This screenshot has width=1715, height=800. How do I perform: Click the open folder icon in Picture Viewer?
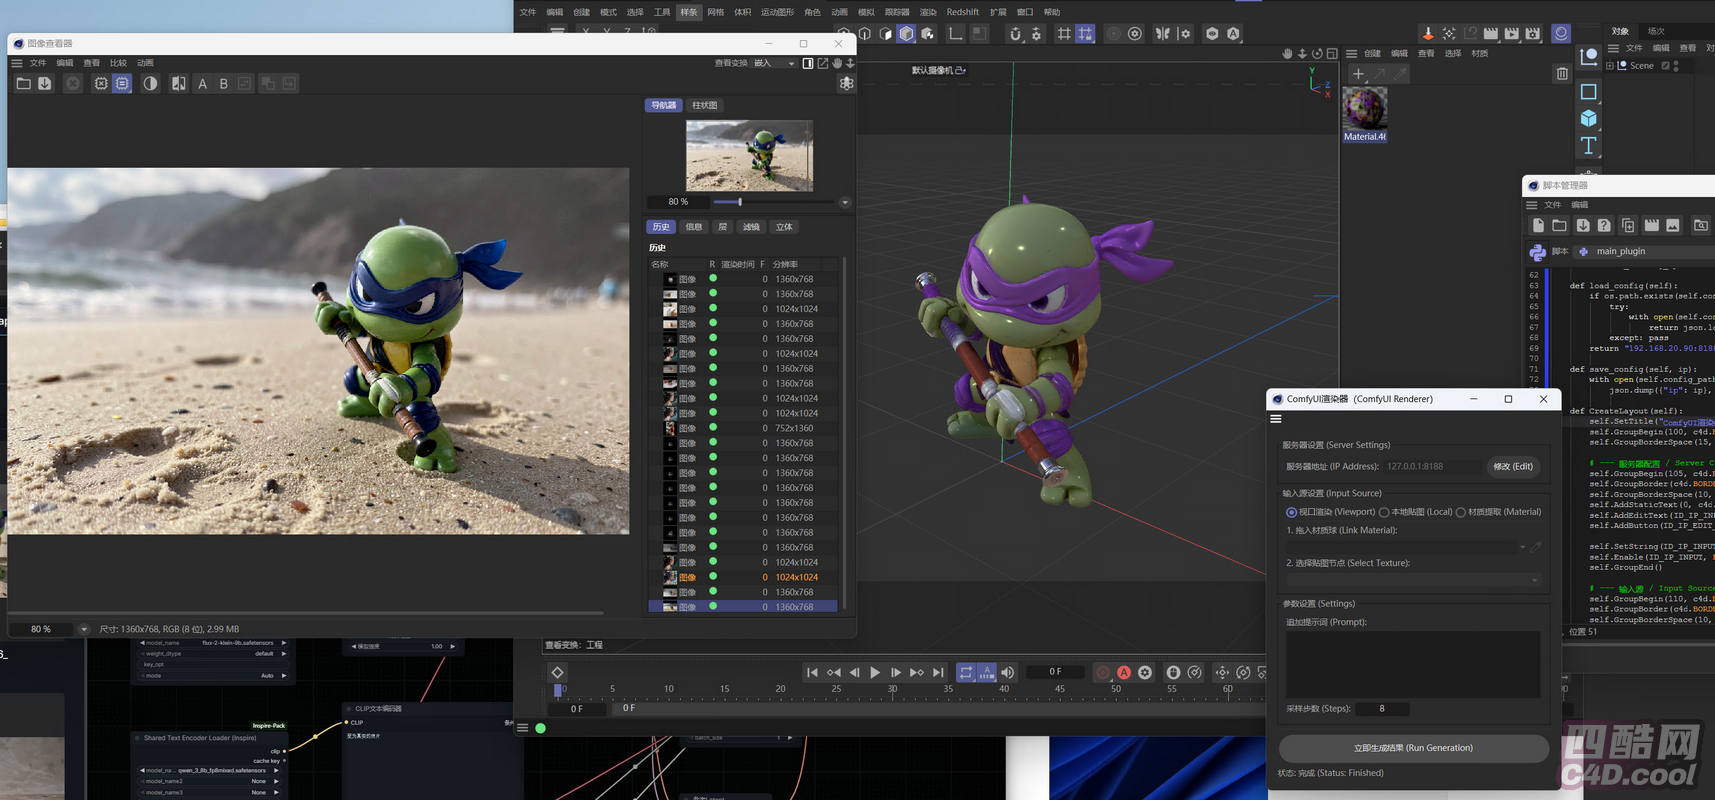pos(23,84)
